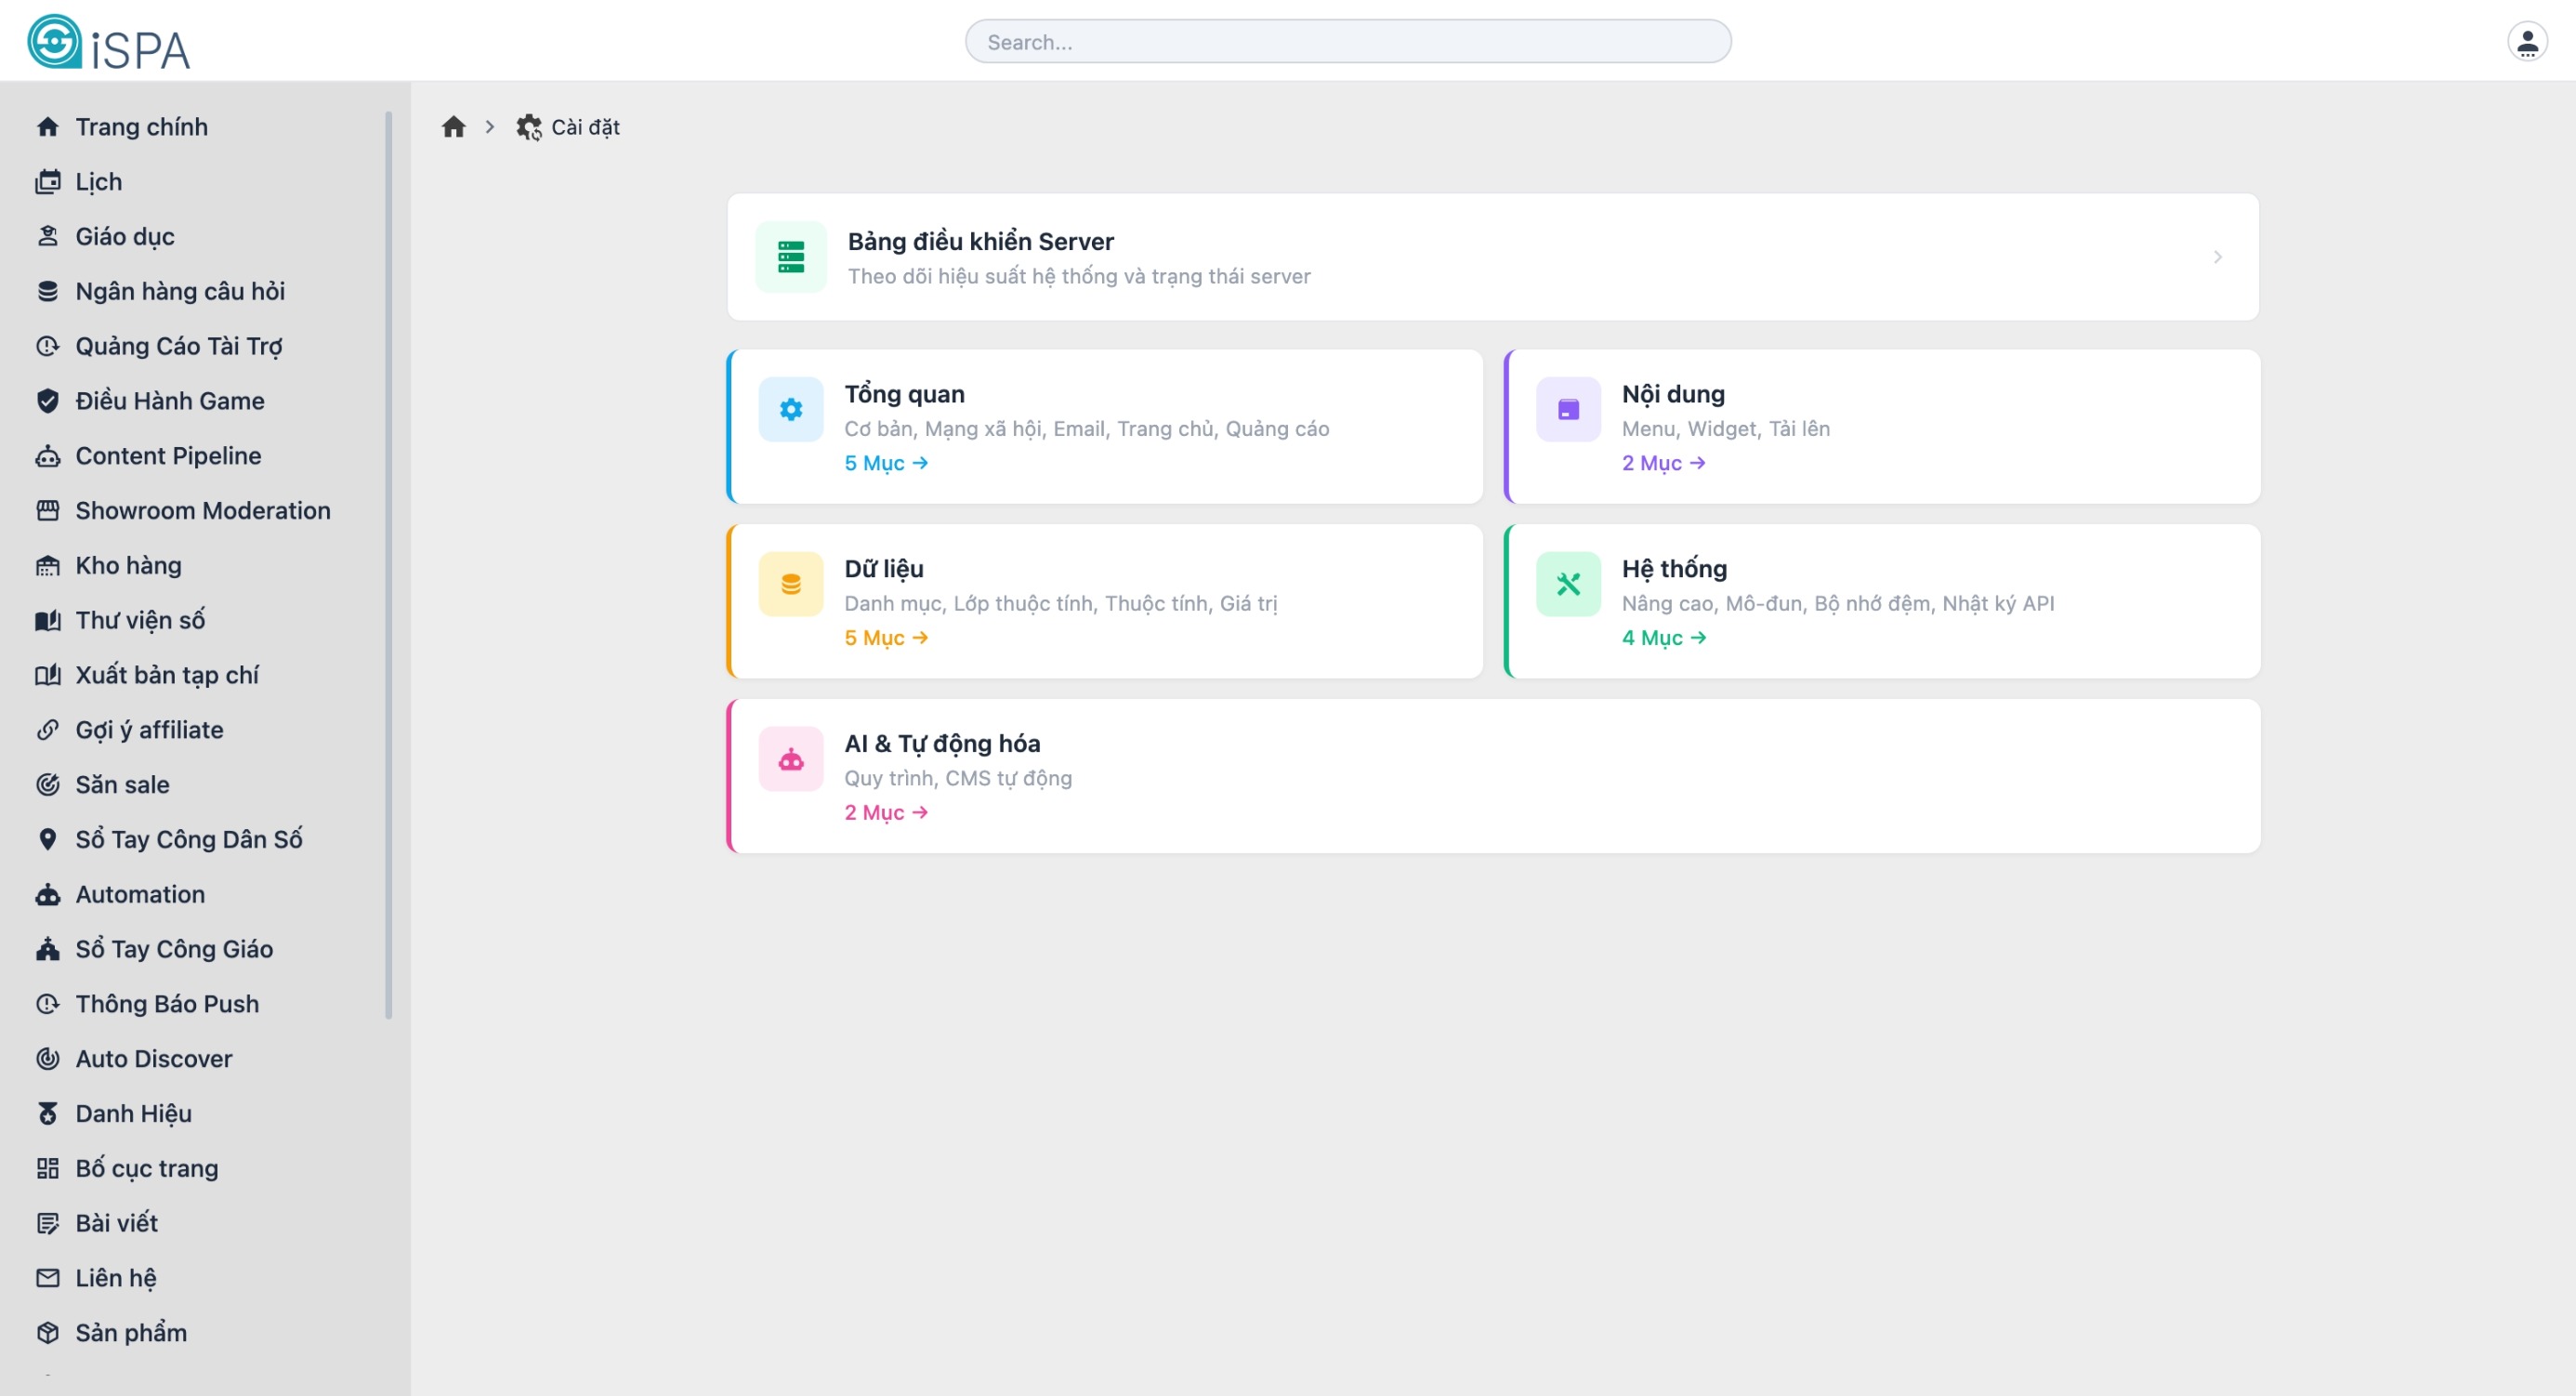This screenshot has width=2576, height=1396.
Task: Open the user account avatar menu
Action: click(2526, 42)
